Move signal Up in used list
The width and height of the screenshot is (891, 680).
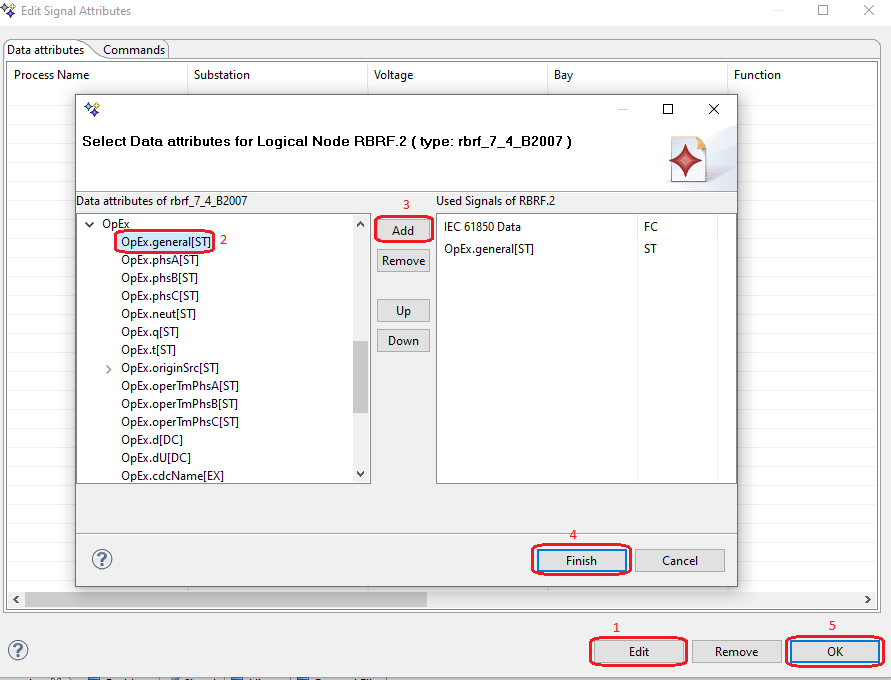point(403,311)
